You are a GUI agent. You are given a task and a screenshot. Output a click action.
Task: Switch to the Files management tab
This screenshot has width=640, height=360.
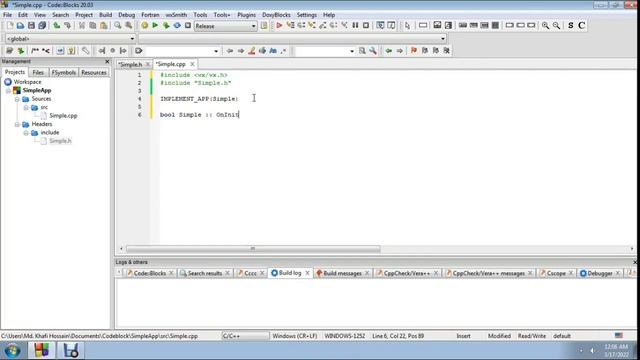click(x=38, y=72)
